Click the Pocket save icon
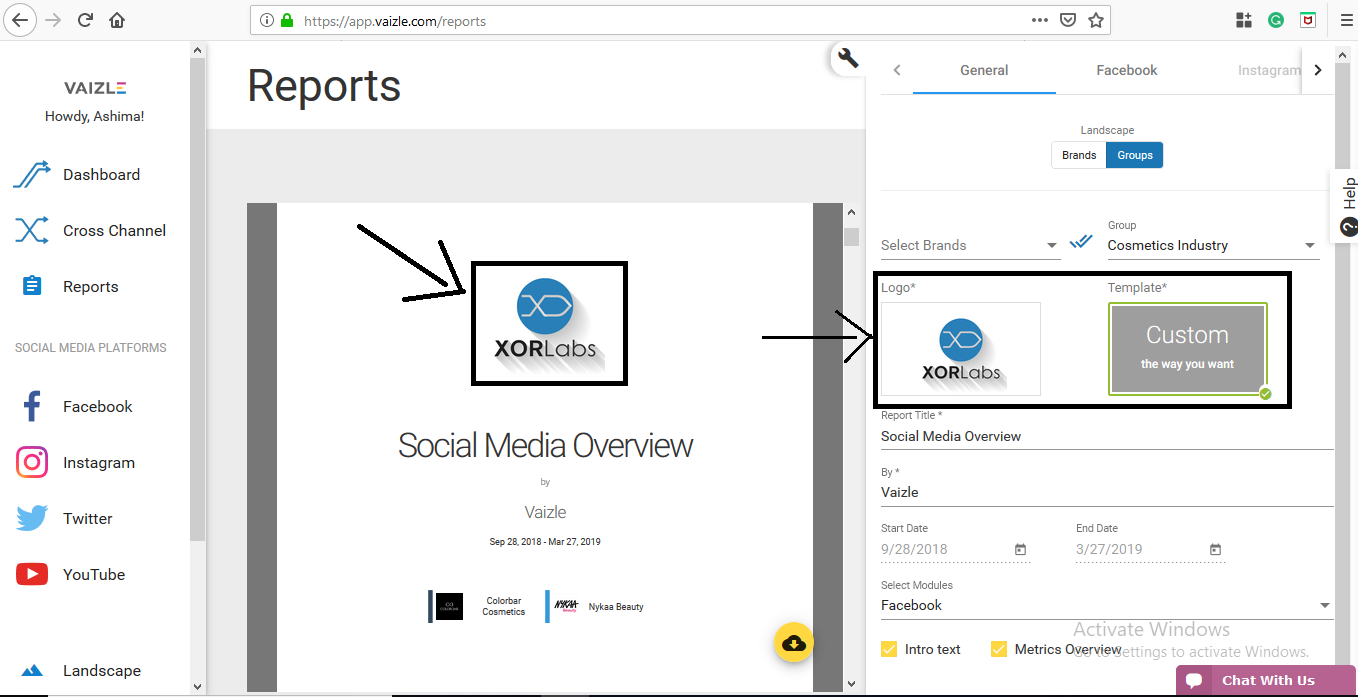 pyautogui.click(x=1068, y=20)
